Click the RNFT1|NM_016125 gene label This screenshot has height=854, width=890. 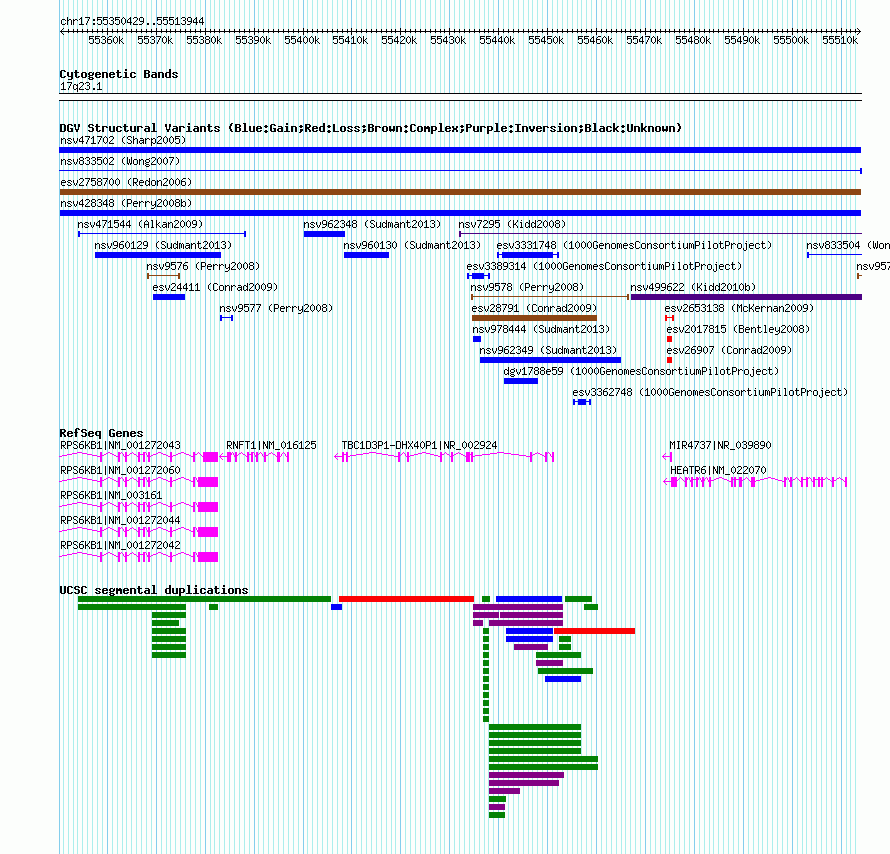click(271, 445)
